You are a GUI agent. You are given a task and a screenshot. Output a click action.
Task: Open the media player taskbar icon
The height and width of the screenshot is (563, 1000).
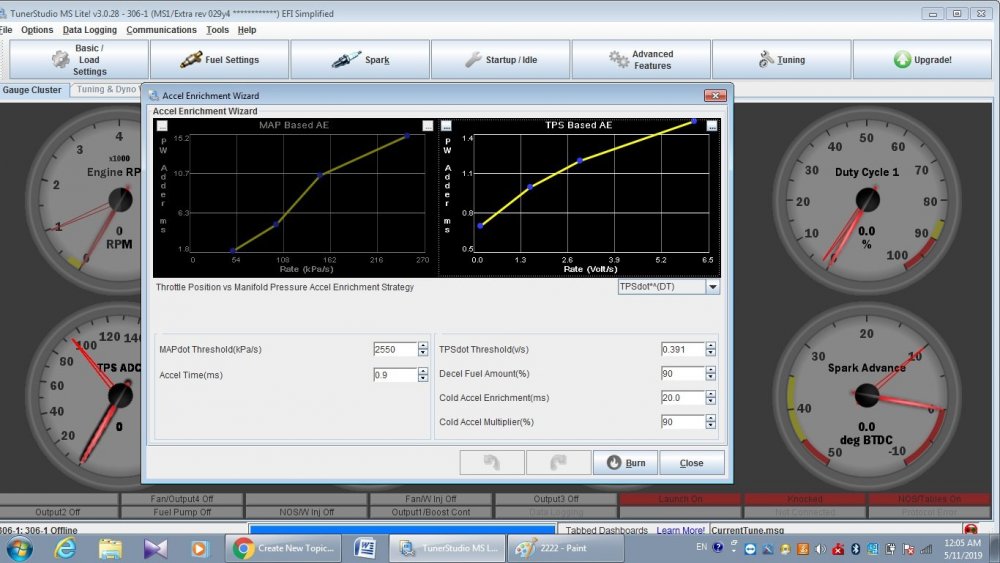coord(200,548)
